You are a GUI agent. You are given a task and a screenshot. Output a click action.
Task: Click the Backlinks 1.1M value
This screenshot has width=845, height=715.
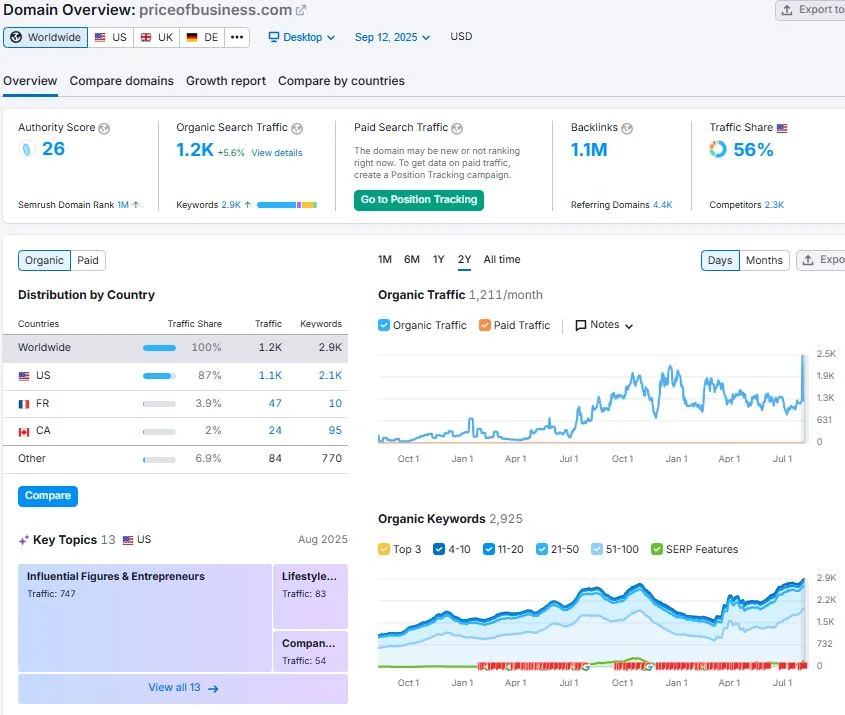pyautogui.click(x=589, y=150)
